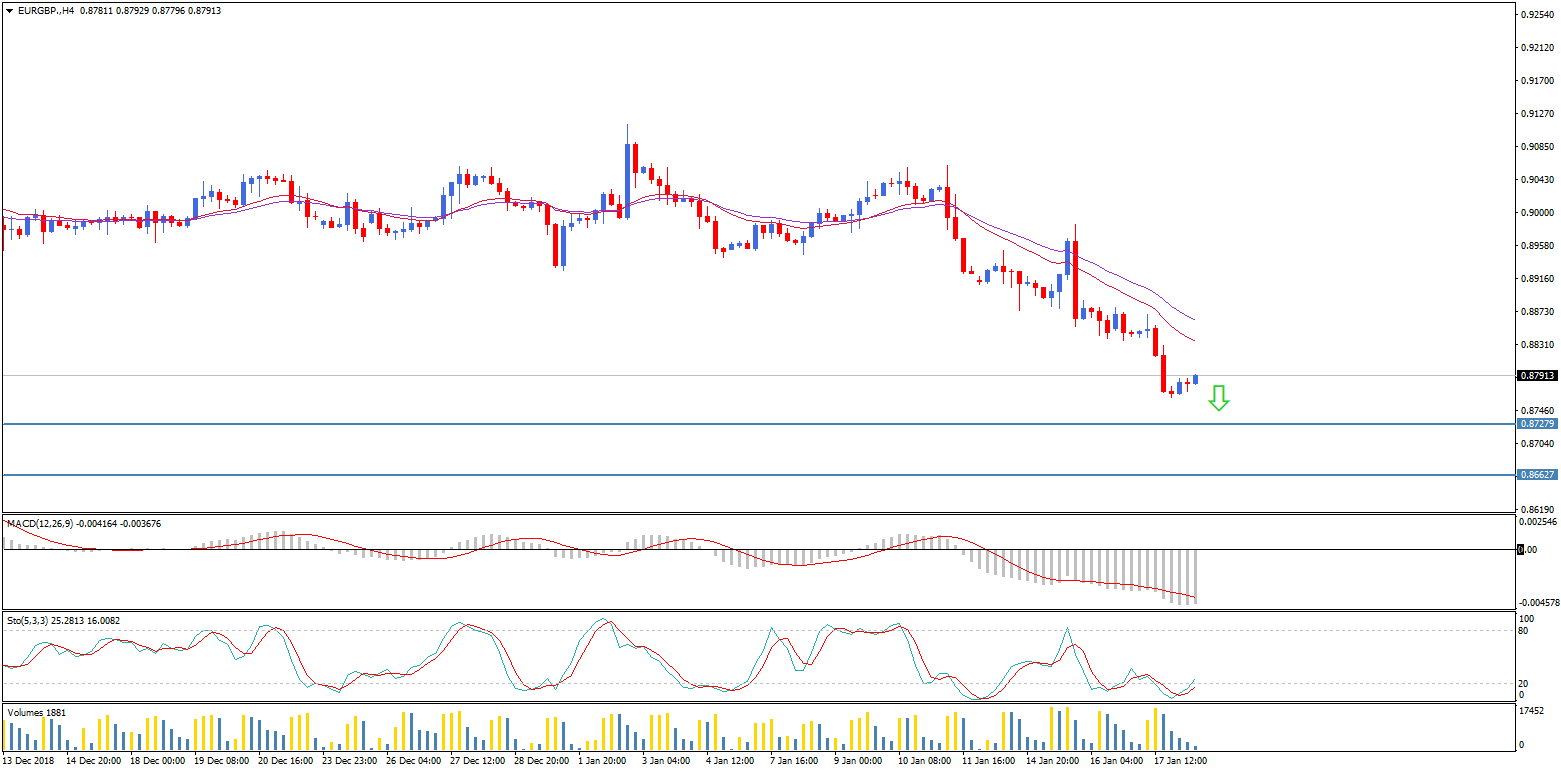Click the green down arrow on chart
This screenshot has width=1561, height=772.
click(x=1217, y=398)
